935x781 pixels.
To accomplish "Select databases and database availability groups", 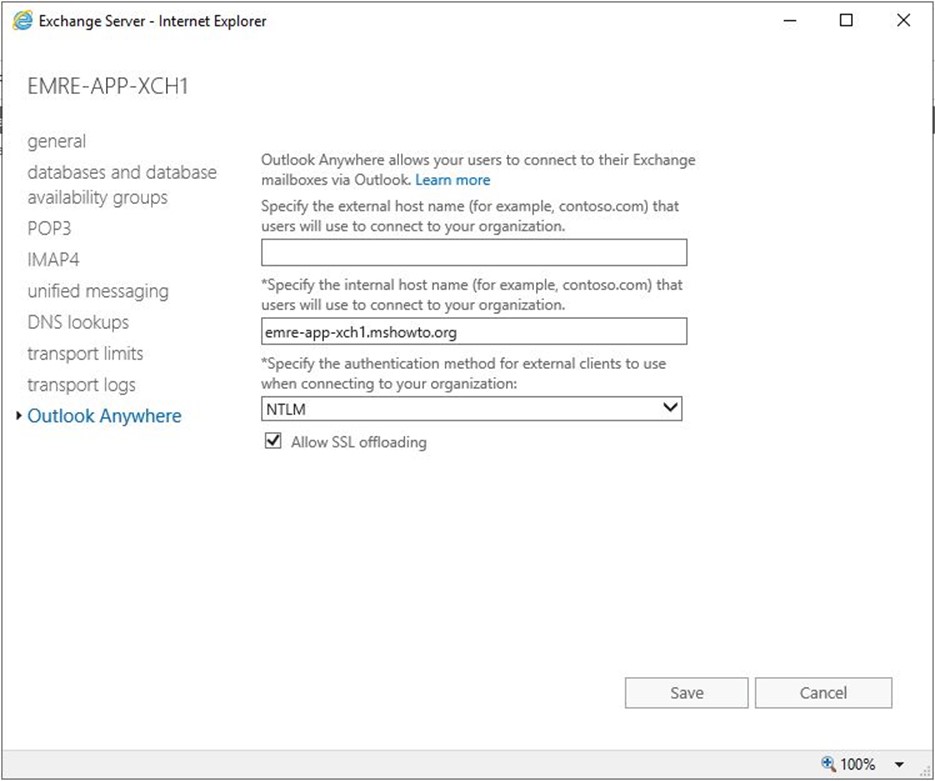I will pos(122,185).
